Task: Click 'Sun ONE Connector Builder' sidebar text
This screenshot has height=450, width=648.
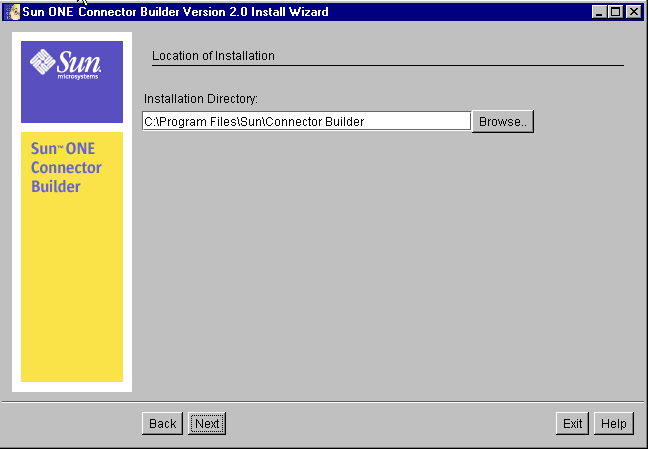Action: coord(66,167)
